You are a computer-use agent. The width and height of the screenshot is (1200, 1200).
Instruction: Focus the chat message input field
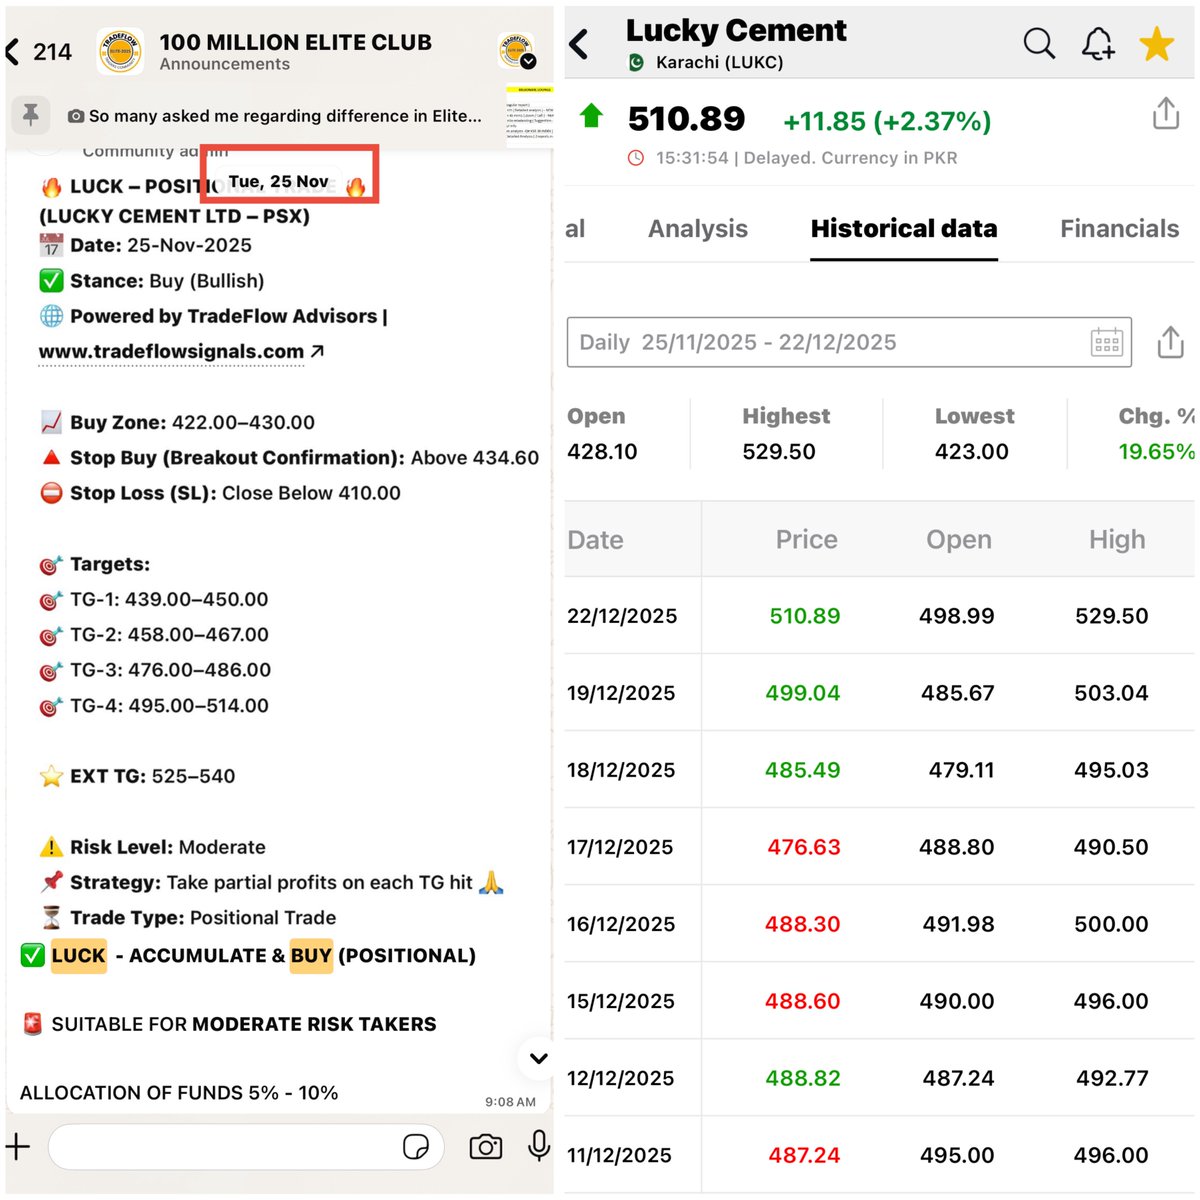click(x=245, y=1146)
